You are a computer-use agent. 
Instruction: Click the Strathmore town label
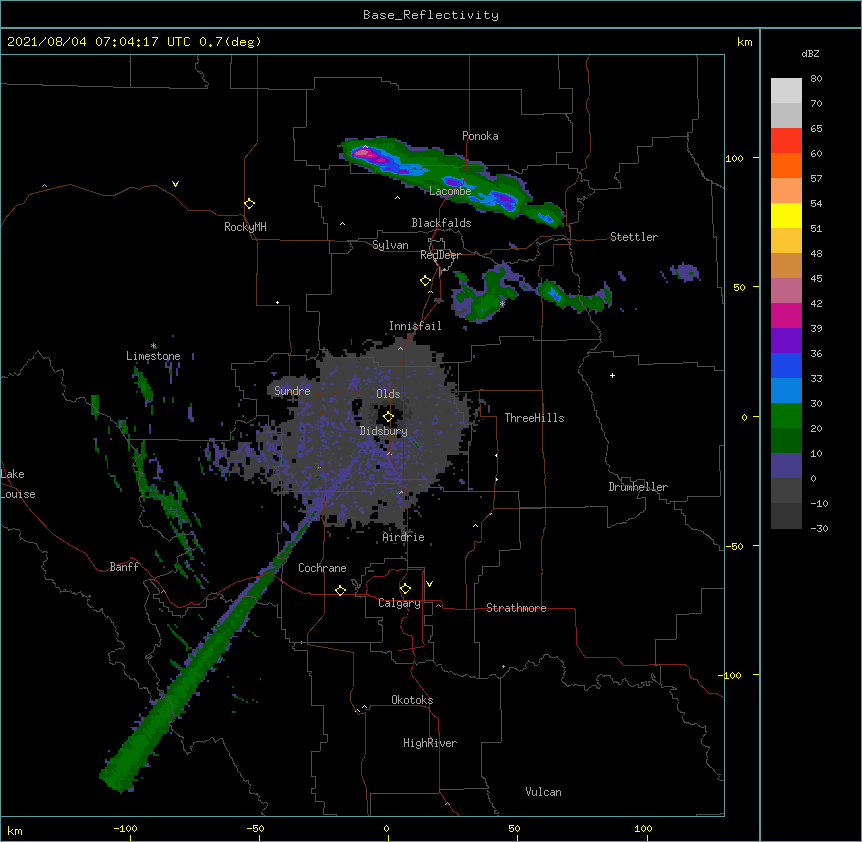pyautogui.click(x=516, y=608)
